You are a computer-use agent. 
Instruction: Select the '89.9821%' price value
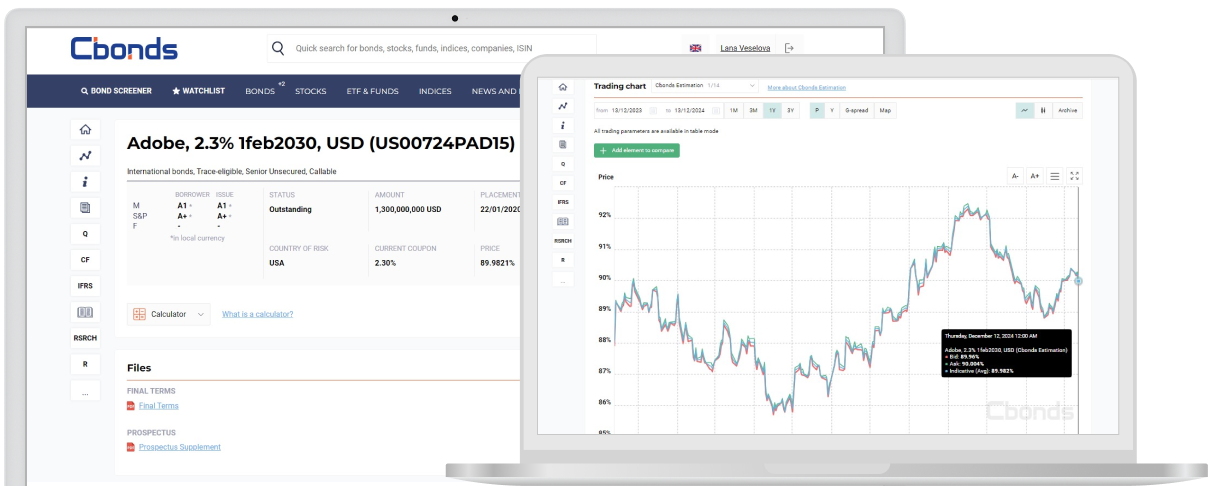tap(497, 263)
